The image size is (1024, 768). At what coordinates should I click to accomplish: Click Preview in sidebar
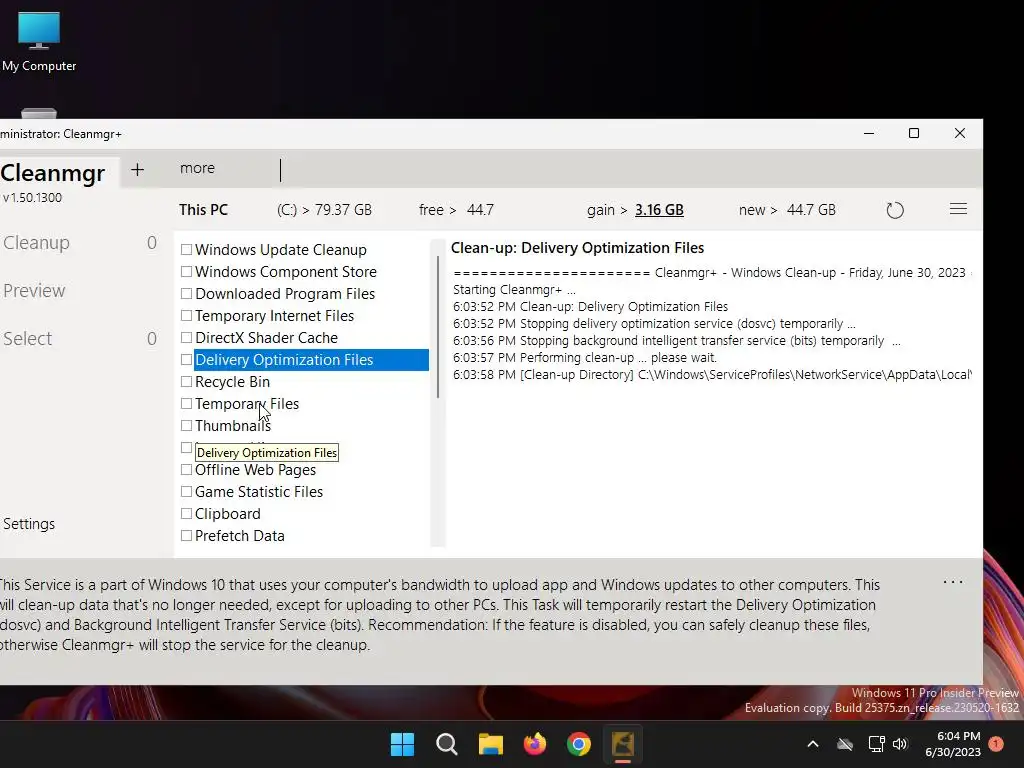pos(34,291)
